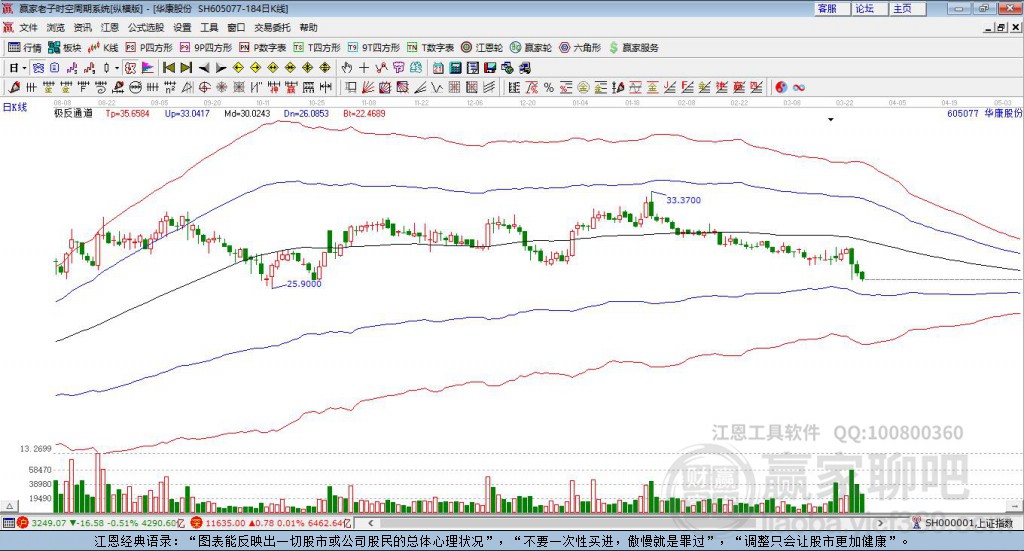Screen dimensions: 1024x551
Task: Open the 浏览 menu
Action: coord(56,27)
